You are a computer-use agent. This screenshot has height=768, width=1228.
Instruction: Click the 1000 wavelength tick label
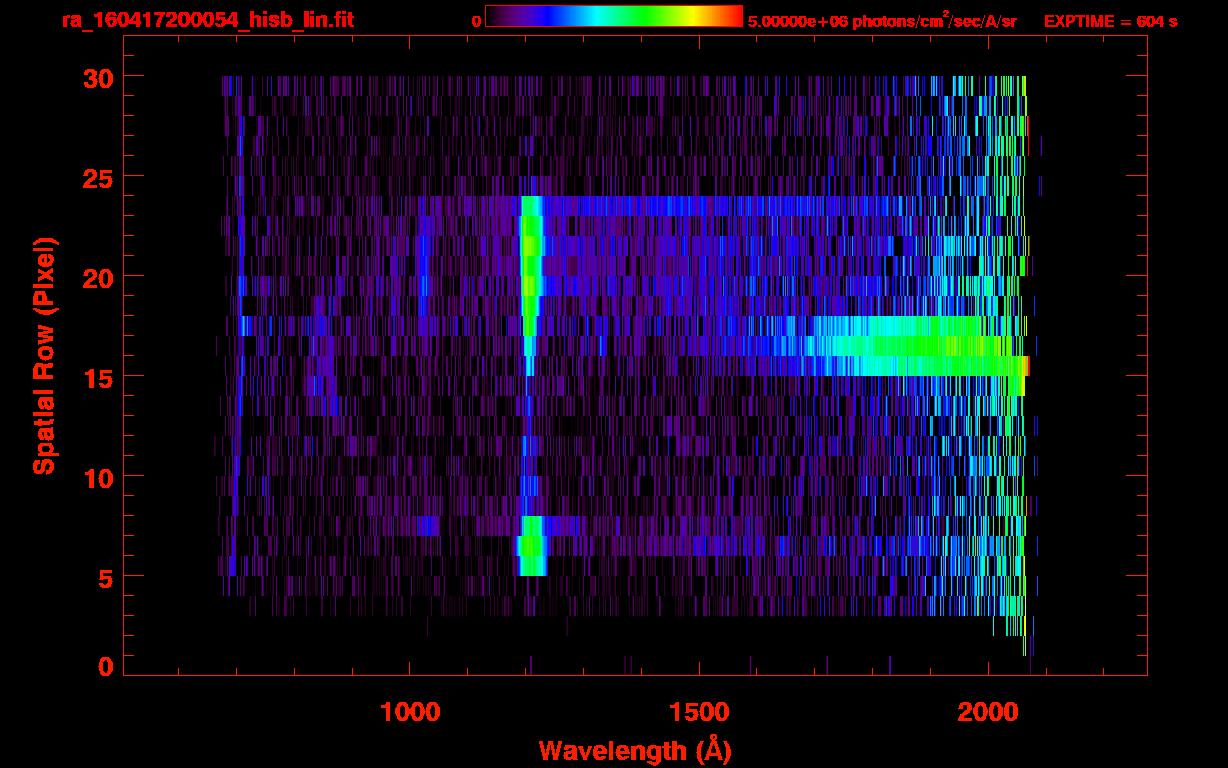click(x=410, y=712)
